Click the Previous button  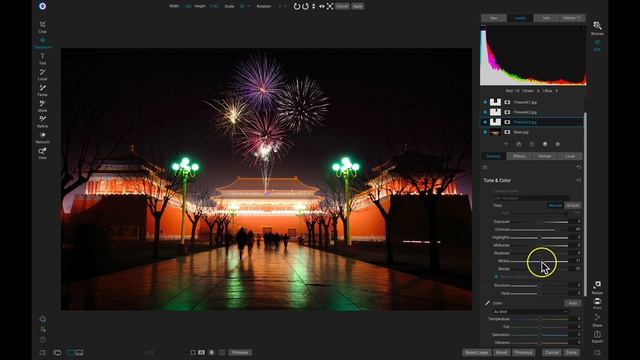[x=523, y=353]
